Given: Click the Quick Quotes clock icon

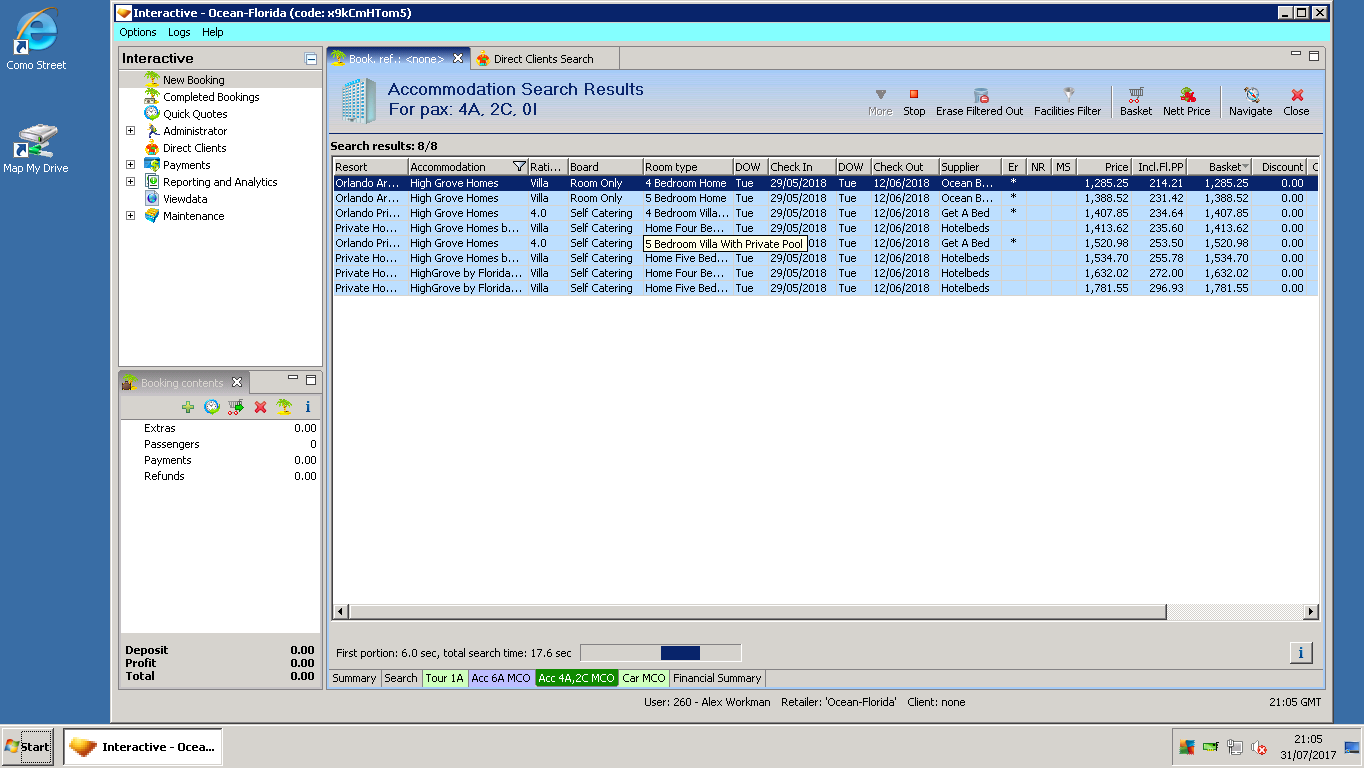Looking at the screenshot, I should coord(152,114).
